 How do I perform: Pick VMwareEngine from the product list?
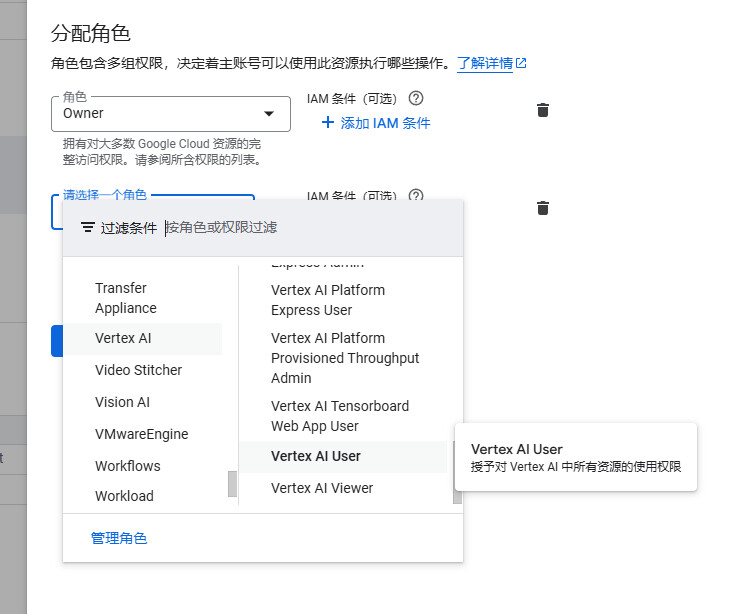[141, 434]
